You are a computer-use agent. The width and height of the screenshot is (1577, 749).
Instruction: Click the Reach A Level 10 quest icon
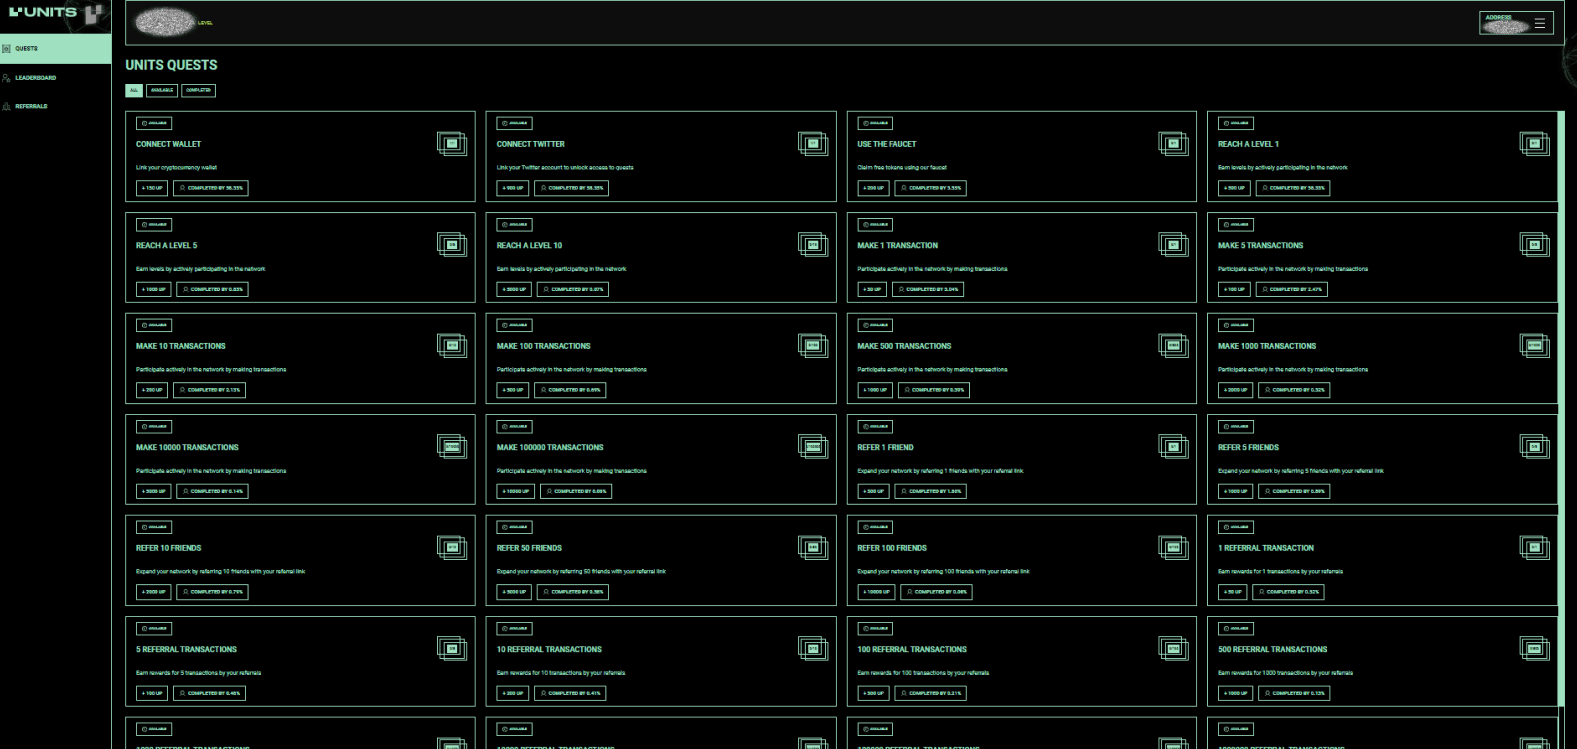tap(813, 245)
